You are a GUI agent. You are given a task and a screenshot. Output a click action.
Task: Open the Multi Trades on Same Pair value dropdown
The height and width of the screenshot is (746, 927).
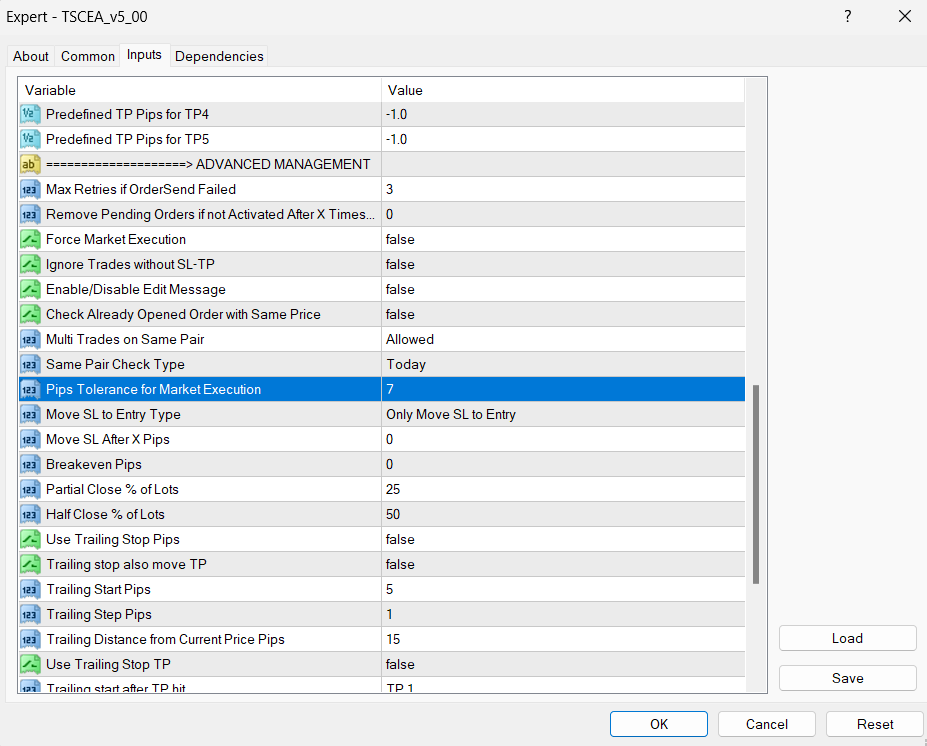point(410,339)
